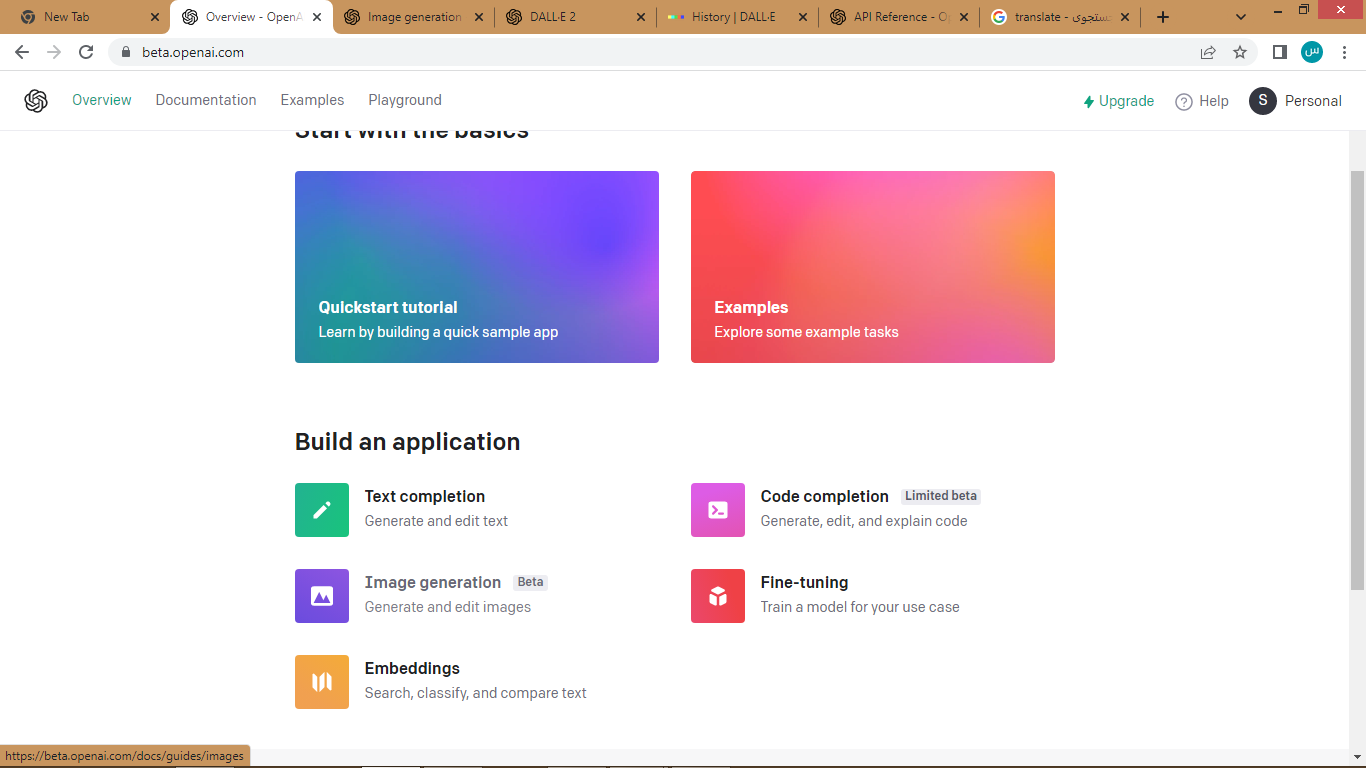Click the page vertical scrollbar thumb
The width and height of the screenshot is (1366, 768).
point(1357,380)
